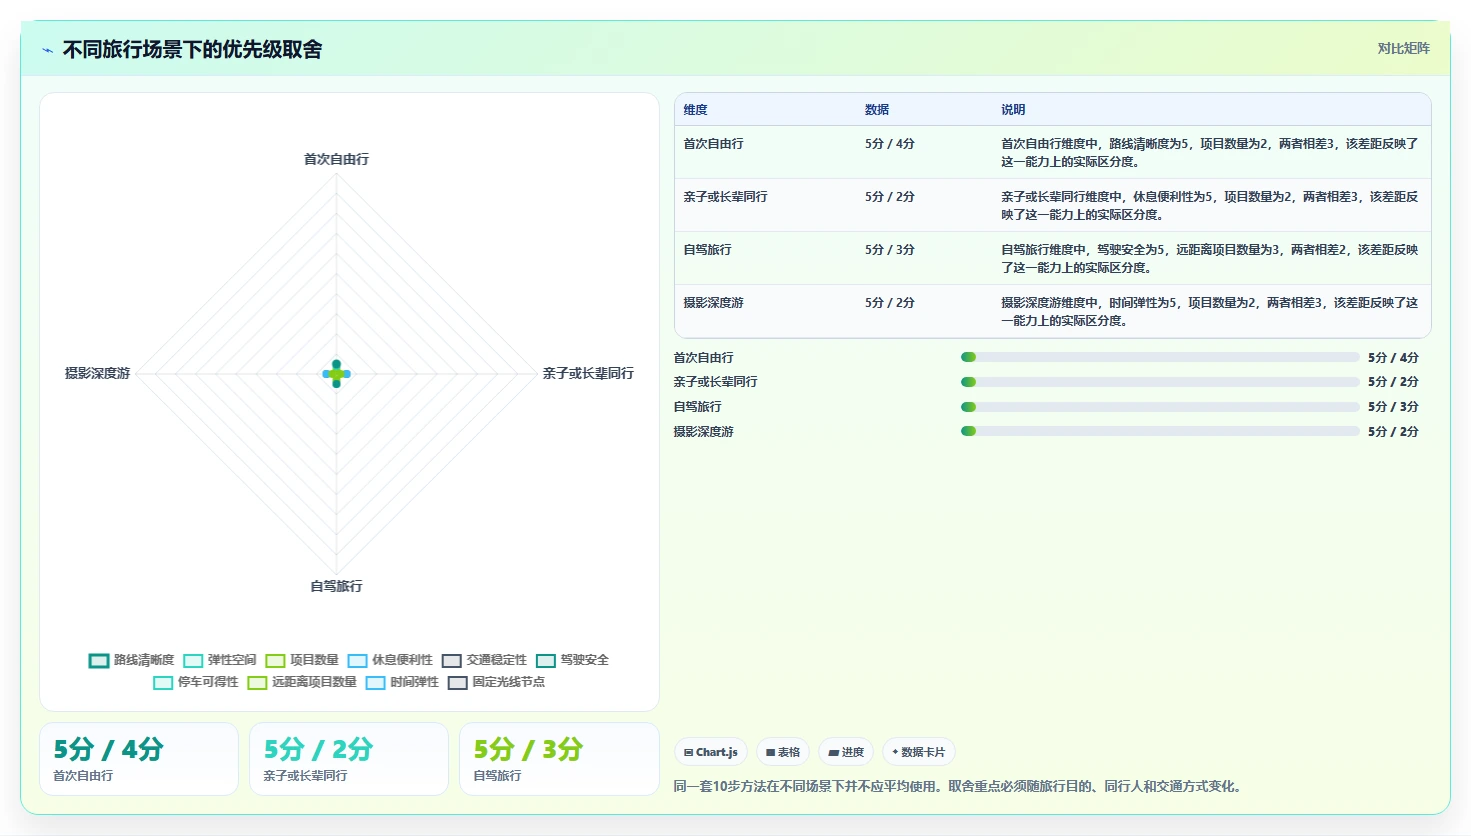Click the 摄影深度游 radar axis label
Viewport: 1471px width, 836px height.
97,373
